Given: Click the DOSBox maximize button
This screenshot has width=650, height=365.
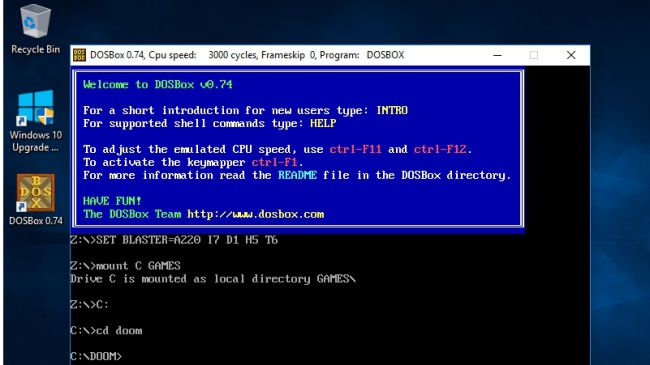Looking at the screenshot, I should (534, 55).
